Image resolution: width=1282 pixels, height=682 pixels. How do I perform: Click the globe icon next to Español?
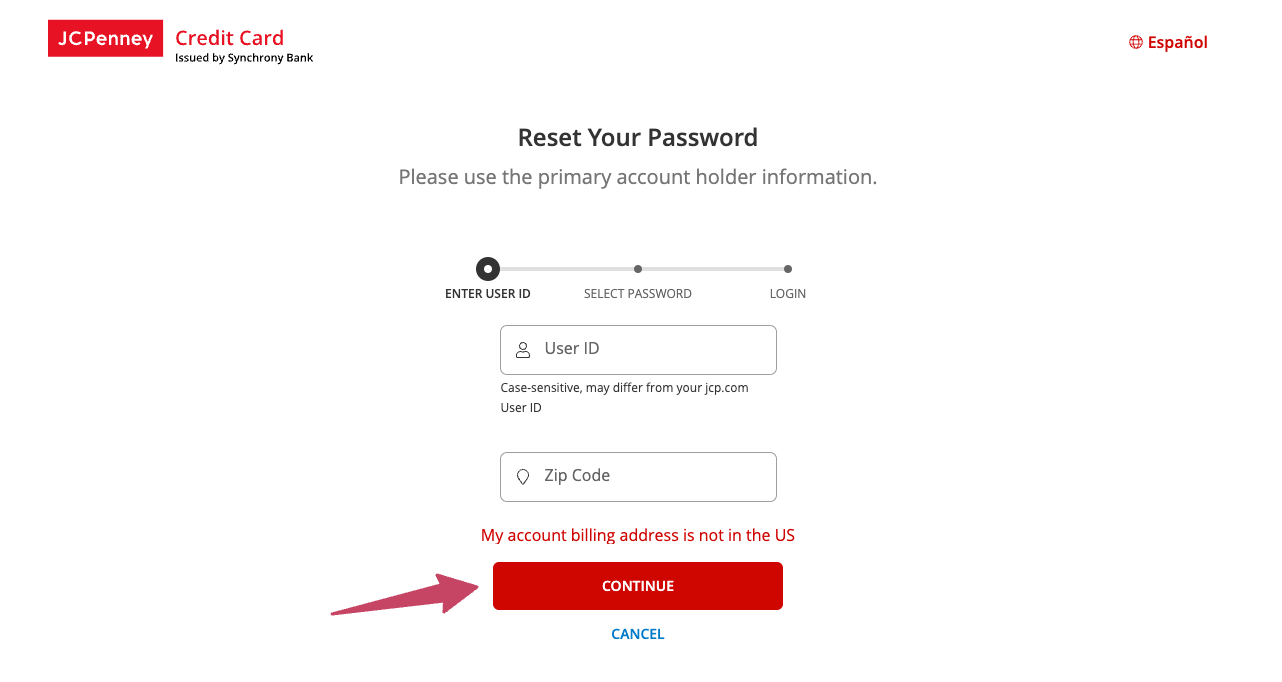(x=1134, y=42)
